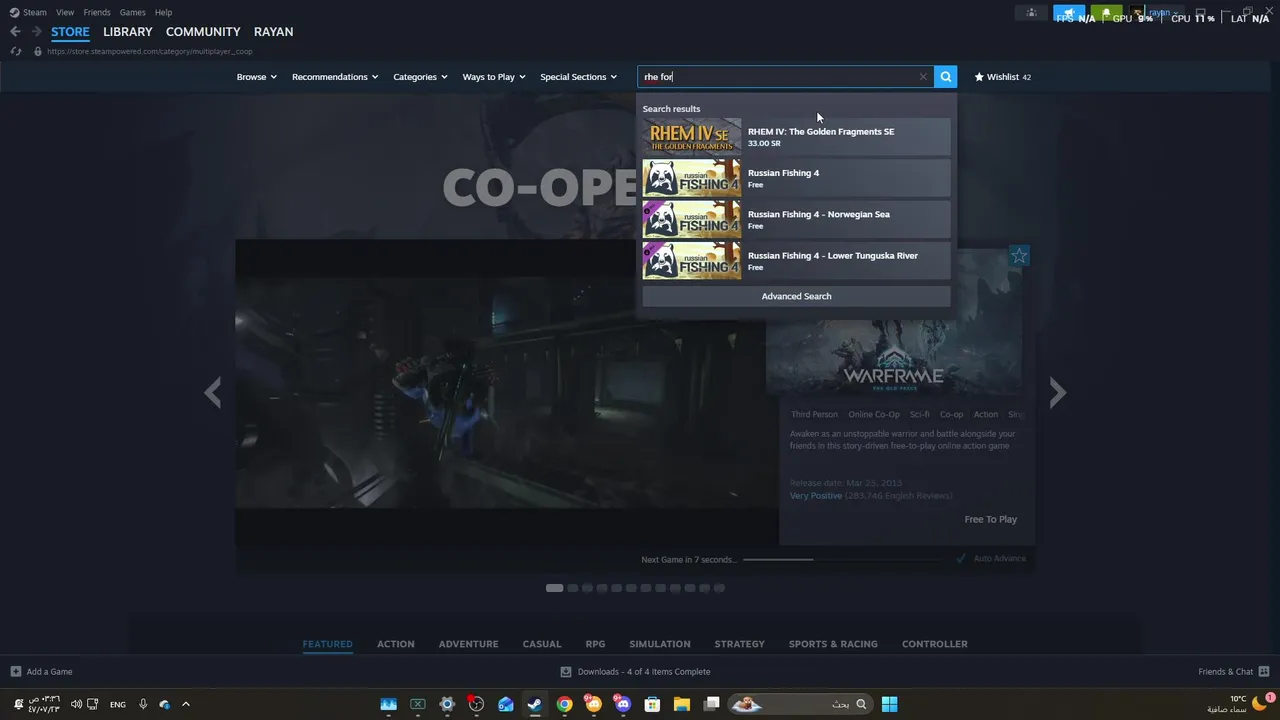Open Russian Fishing 4 base game result
Viewport: 1280px width, 720px height.
(x=796, y=178)
